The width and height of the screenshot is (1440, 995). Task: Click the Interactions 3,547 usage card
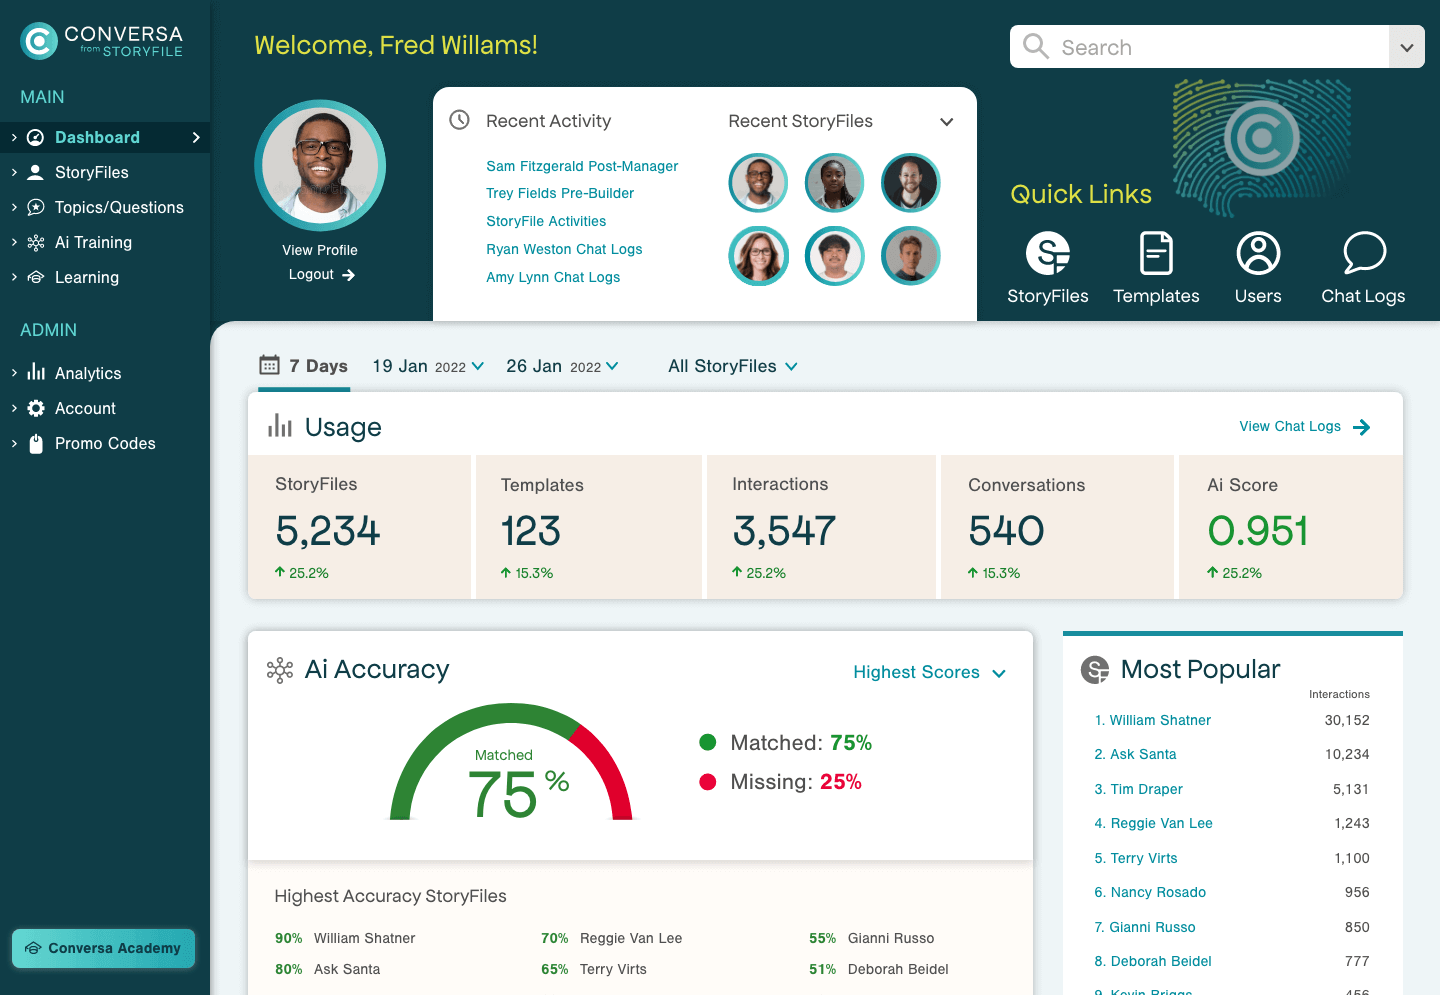(x=821, y=527)
